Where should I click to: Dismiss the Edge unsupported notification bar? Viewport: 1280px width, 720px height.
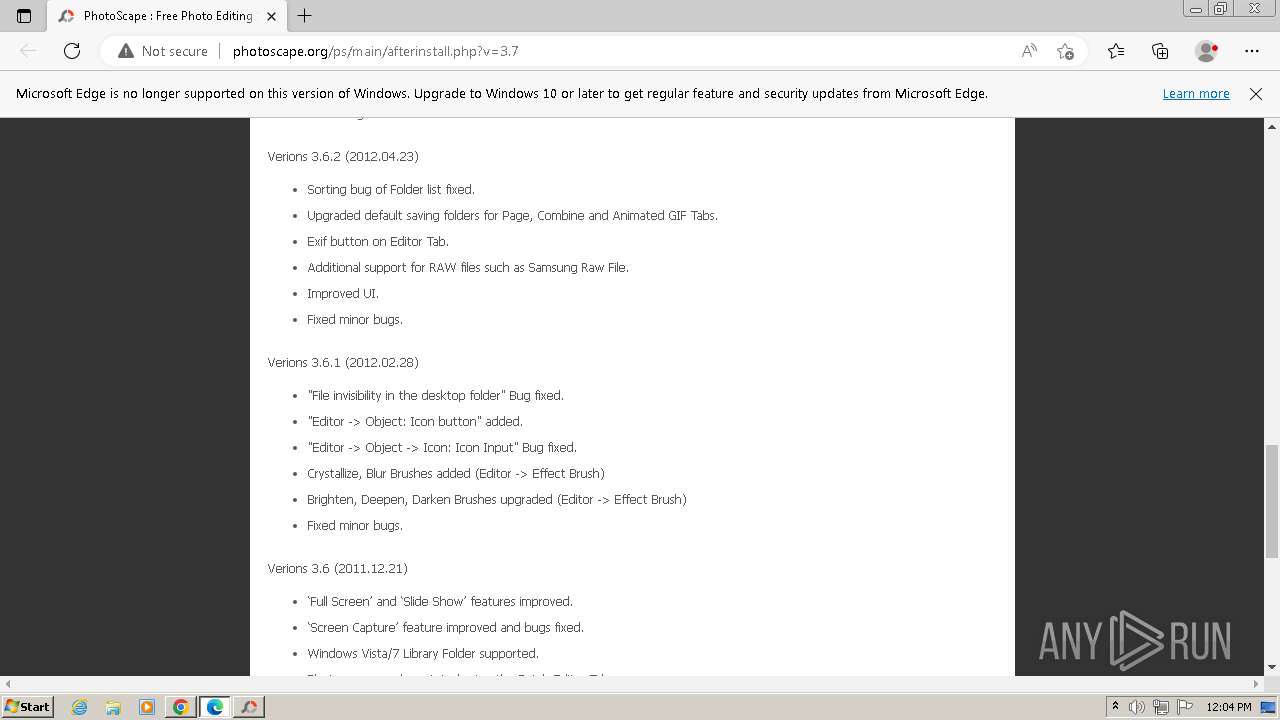1256,94
